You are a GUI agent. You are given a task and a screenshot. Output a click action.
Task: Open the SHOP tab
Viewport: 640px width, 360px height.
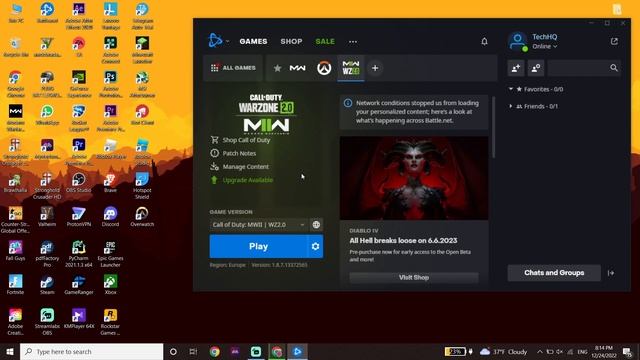(x=291, y=41)
